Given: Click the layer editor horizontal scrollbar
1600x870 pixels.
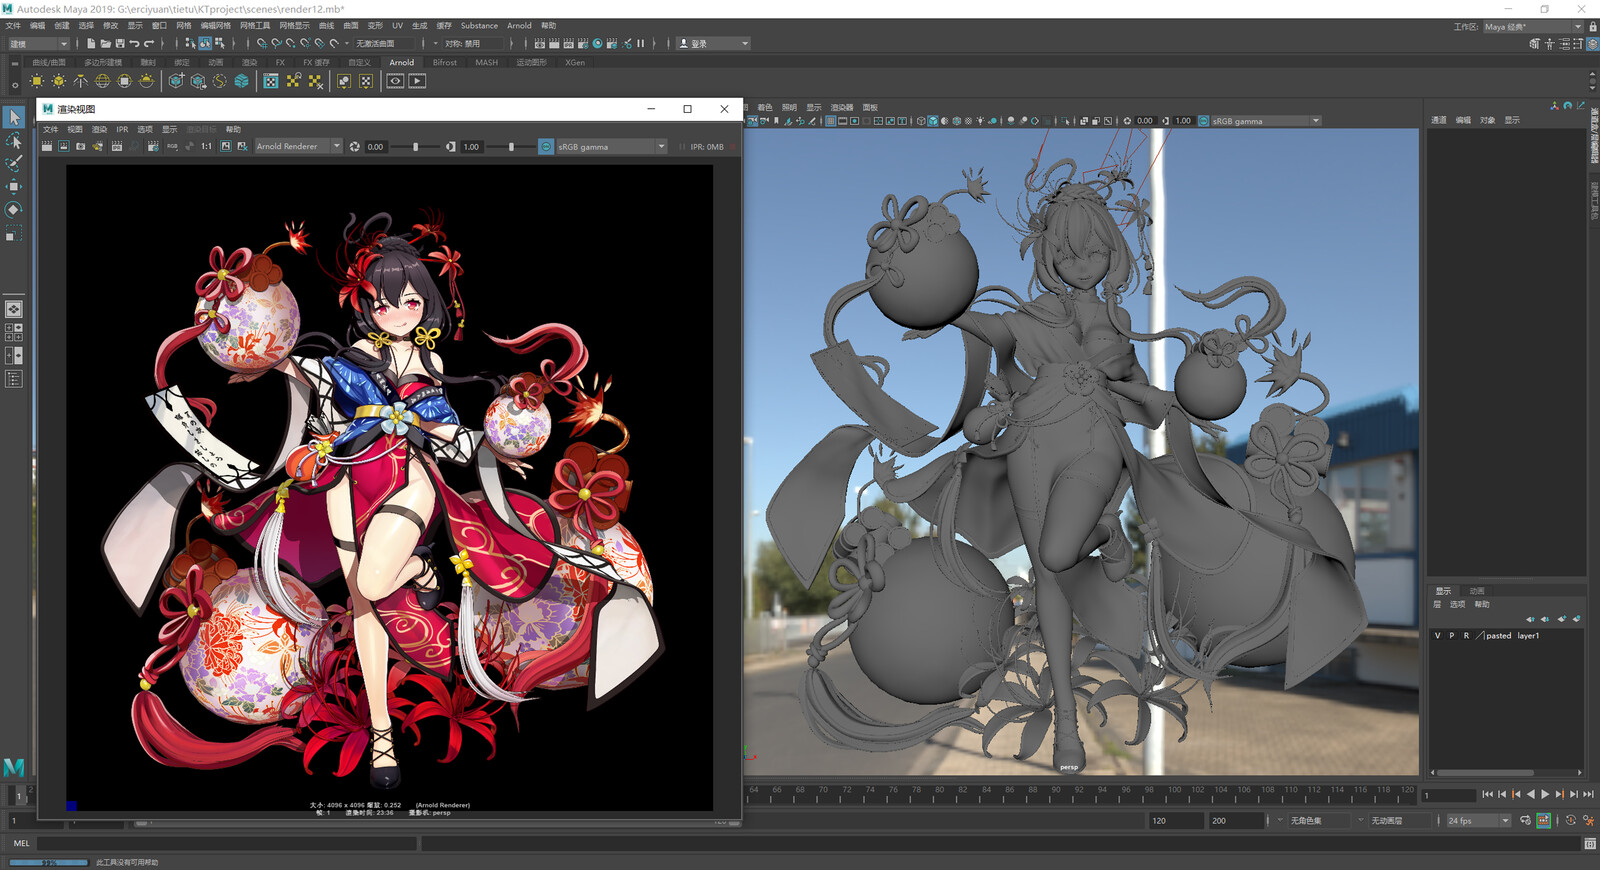Looking at the screenshot, I should (1486, 772).
